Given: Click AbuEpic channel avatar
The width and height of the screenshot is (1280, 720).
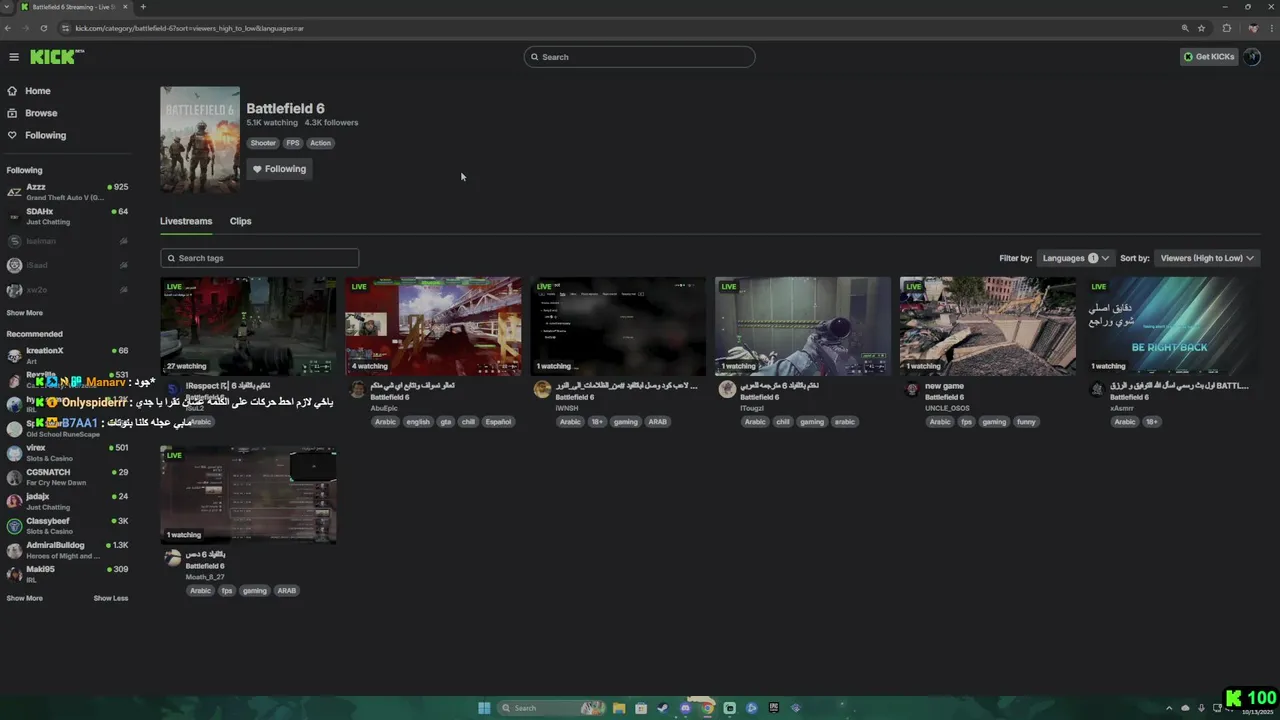Looking at the screenshot, I should (357, 389).
